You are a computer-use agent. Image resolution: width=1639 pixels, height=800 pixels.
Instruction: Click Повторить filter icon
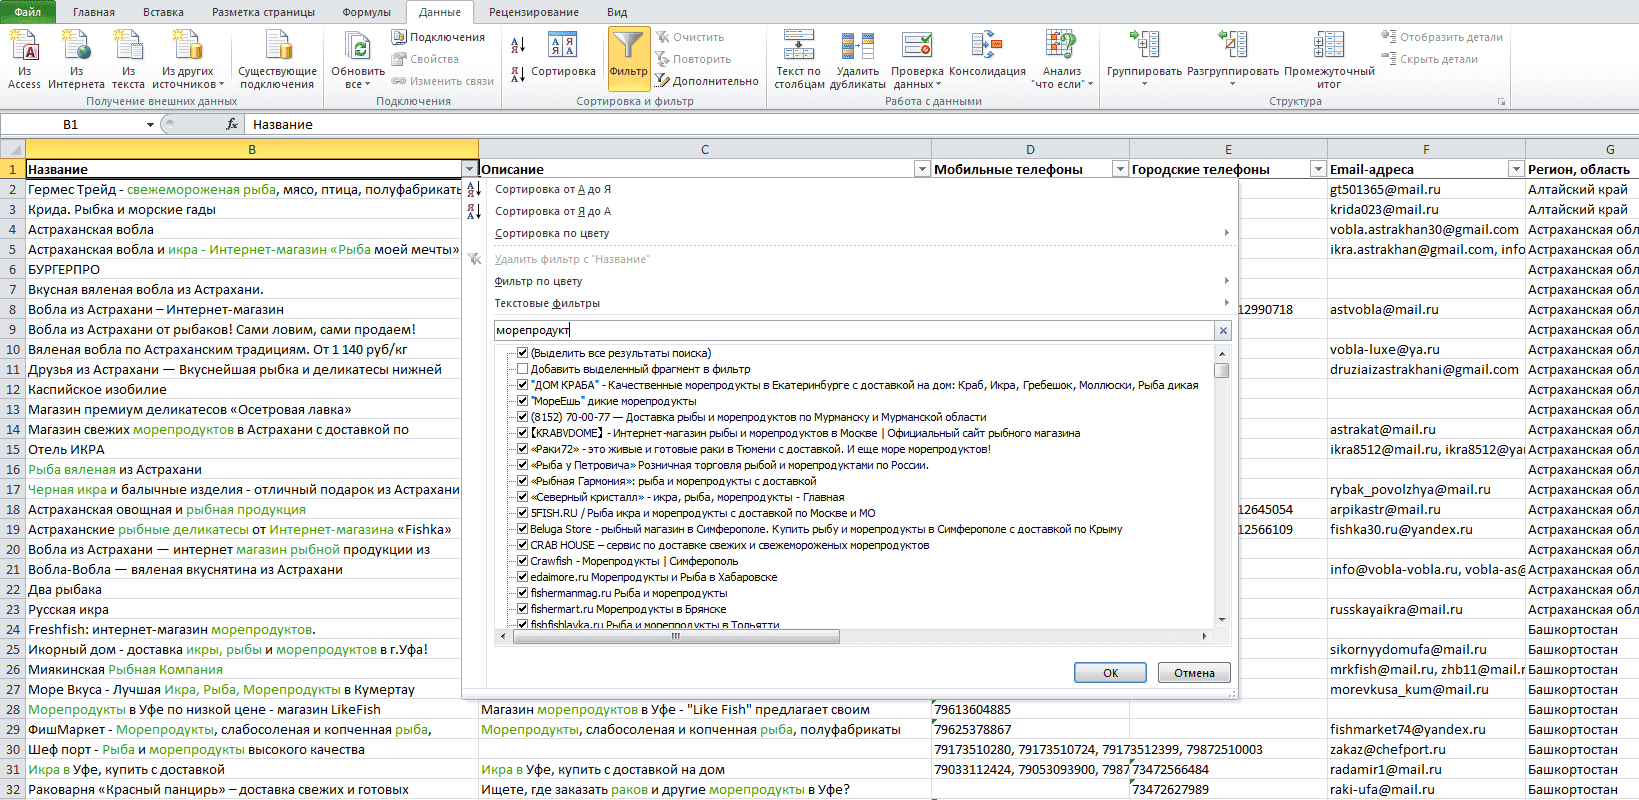pos(693,59)
